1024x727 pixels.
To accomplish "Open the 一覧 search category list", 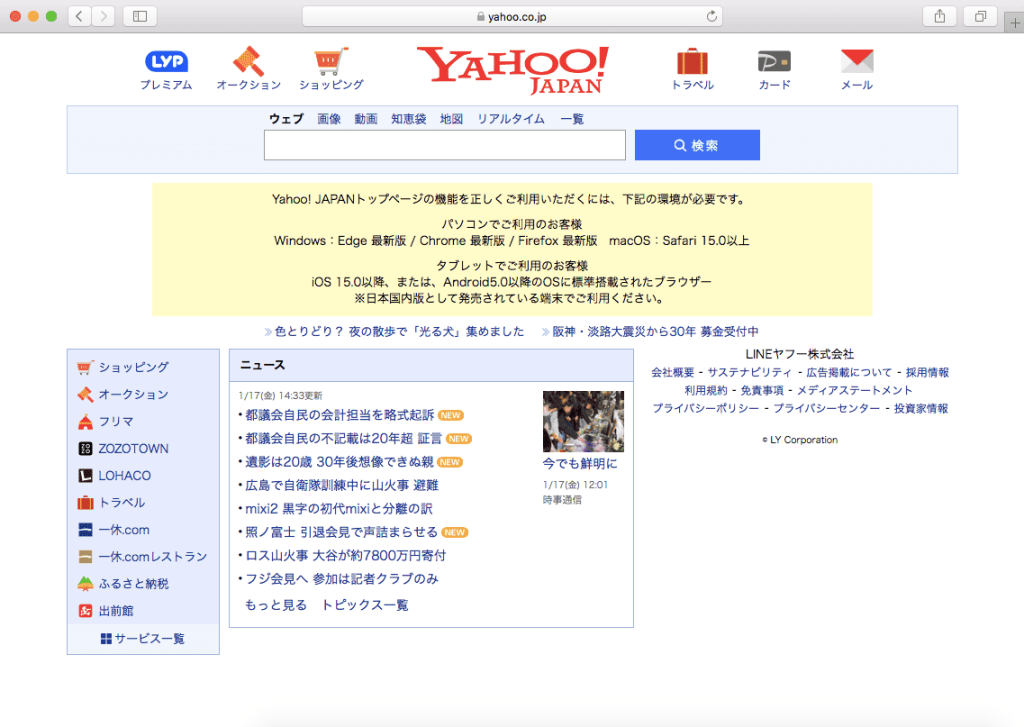I will click(x=572, y=119).
